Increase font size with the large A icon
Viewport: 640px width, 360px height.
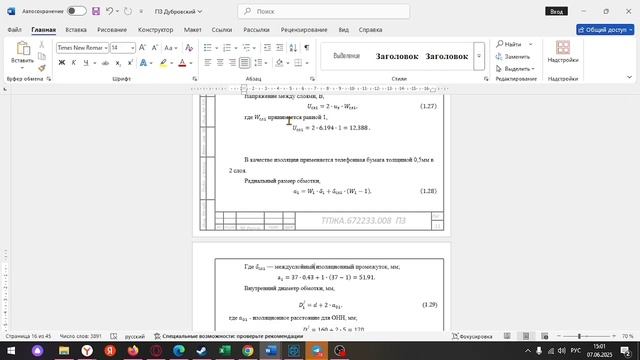click(142, 48)
